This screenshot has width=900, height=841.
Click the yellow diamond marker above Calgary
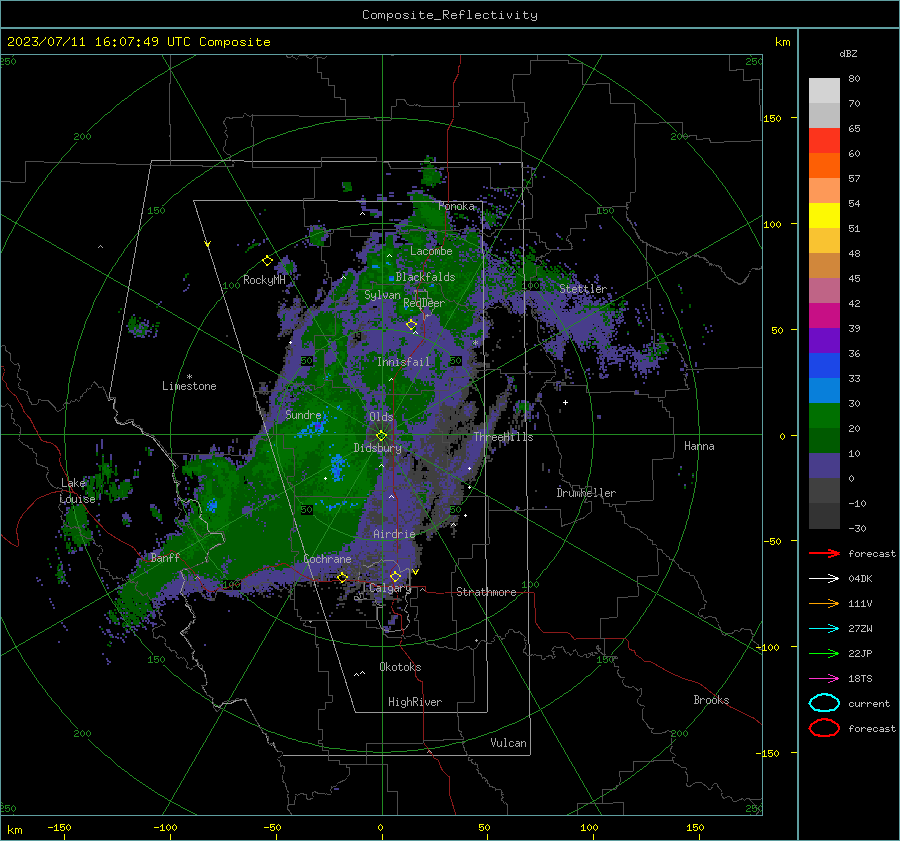395,576
